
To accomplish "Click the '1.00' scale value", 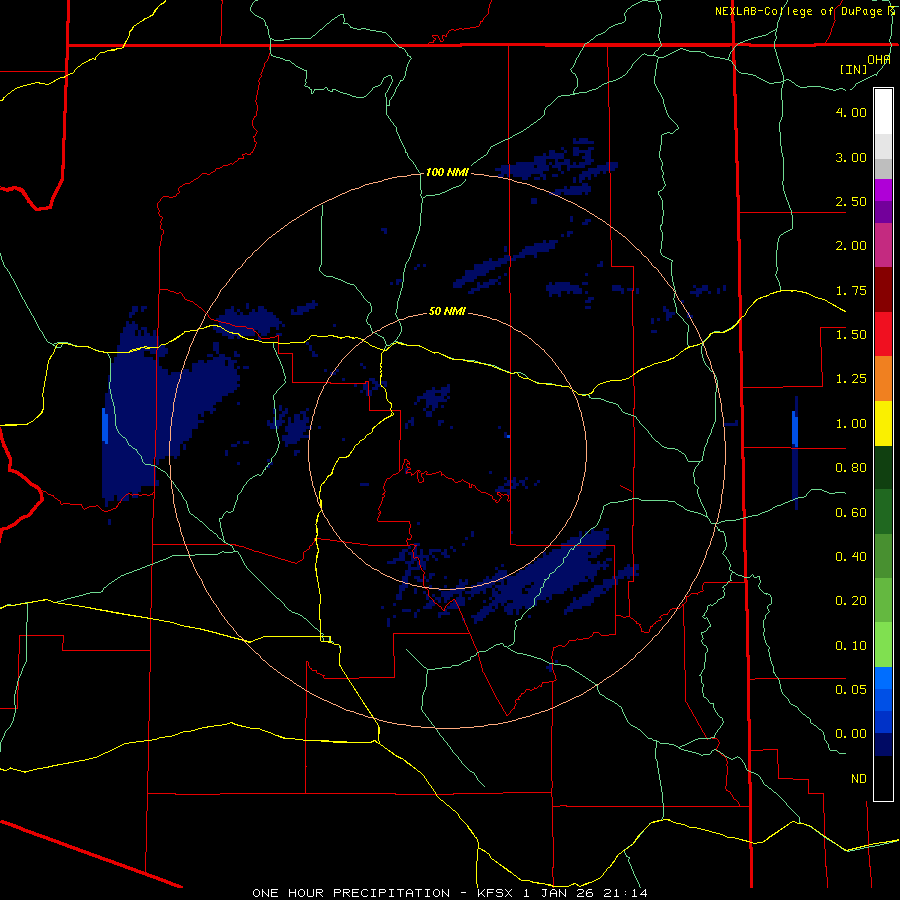I will point(851,424).
